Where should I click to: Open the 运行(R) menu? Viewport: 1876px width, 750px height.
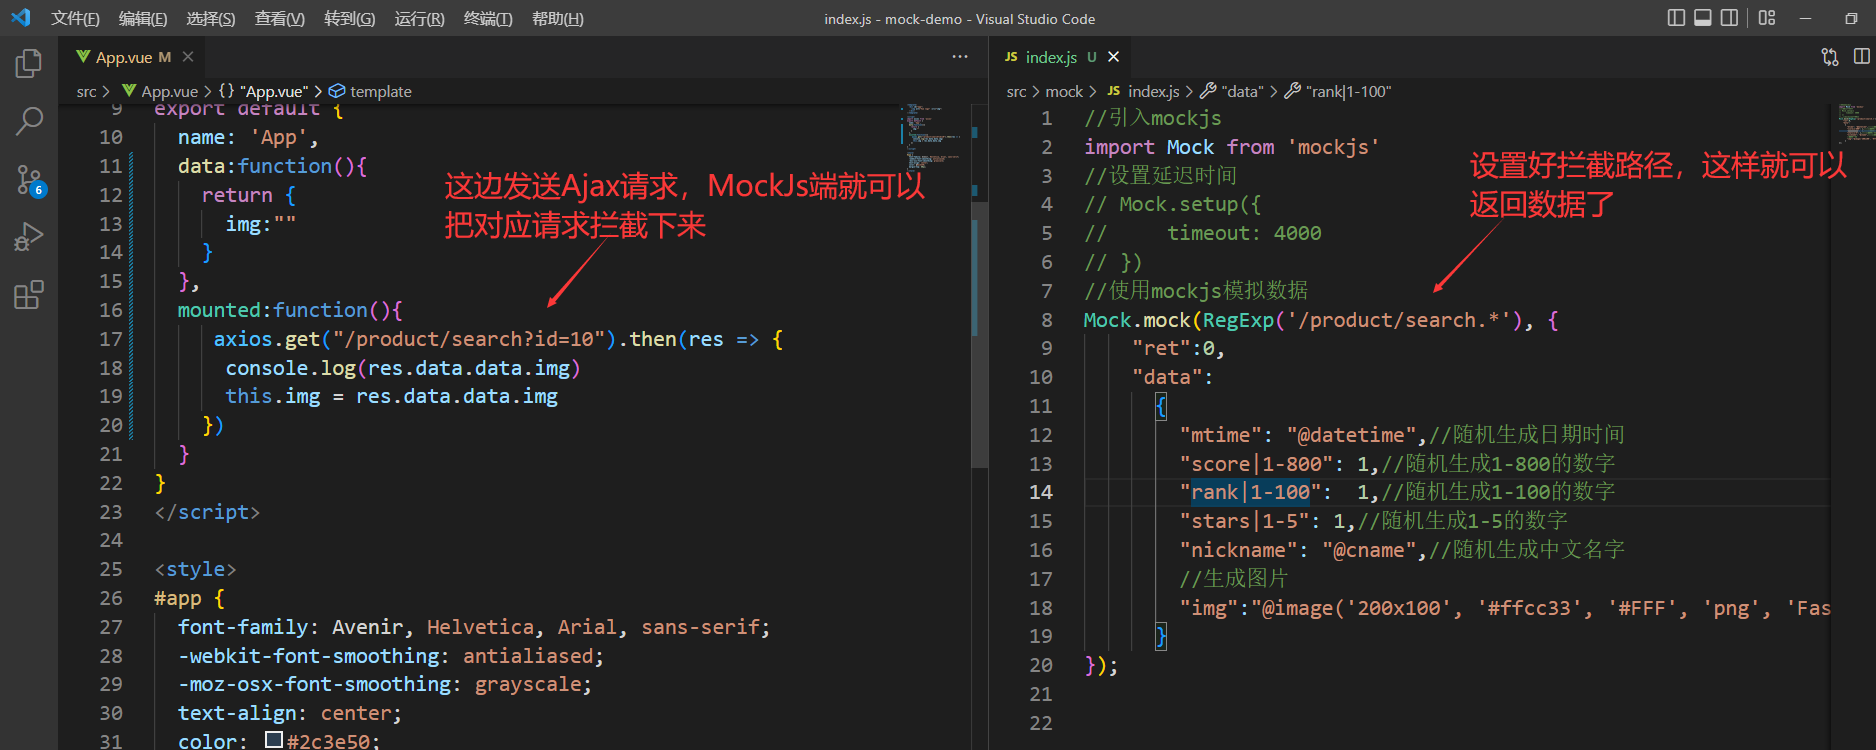pyautogui.click(x=419, y=19)
